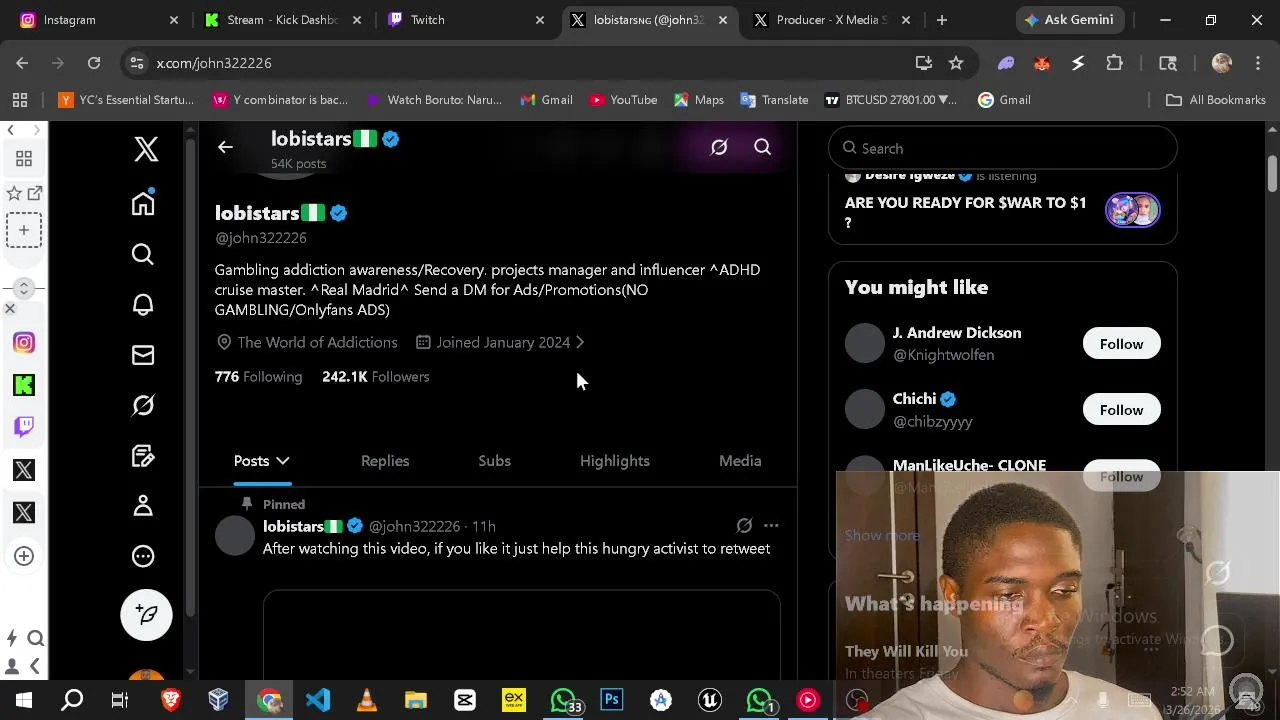This screenshot has height=720, width=1280.
Task: Switch to the Instagram browser tab
Action: pyautogui.click(x=100, y=20)
